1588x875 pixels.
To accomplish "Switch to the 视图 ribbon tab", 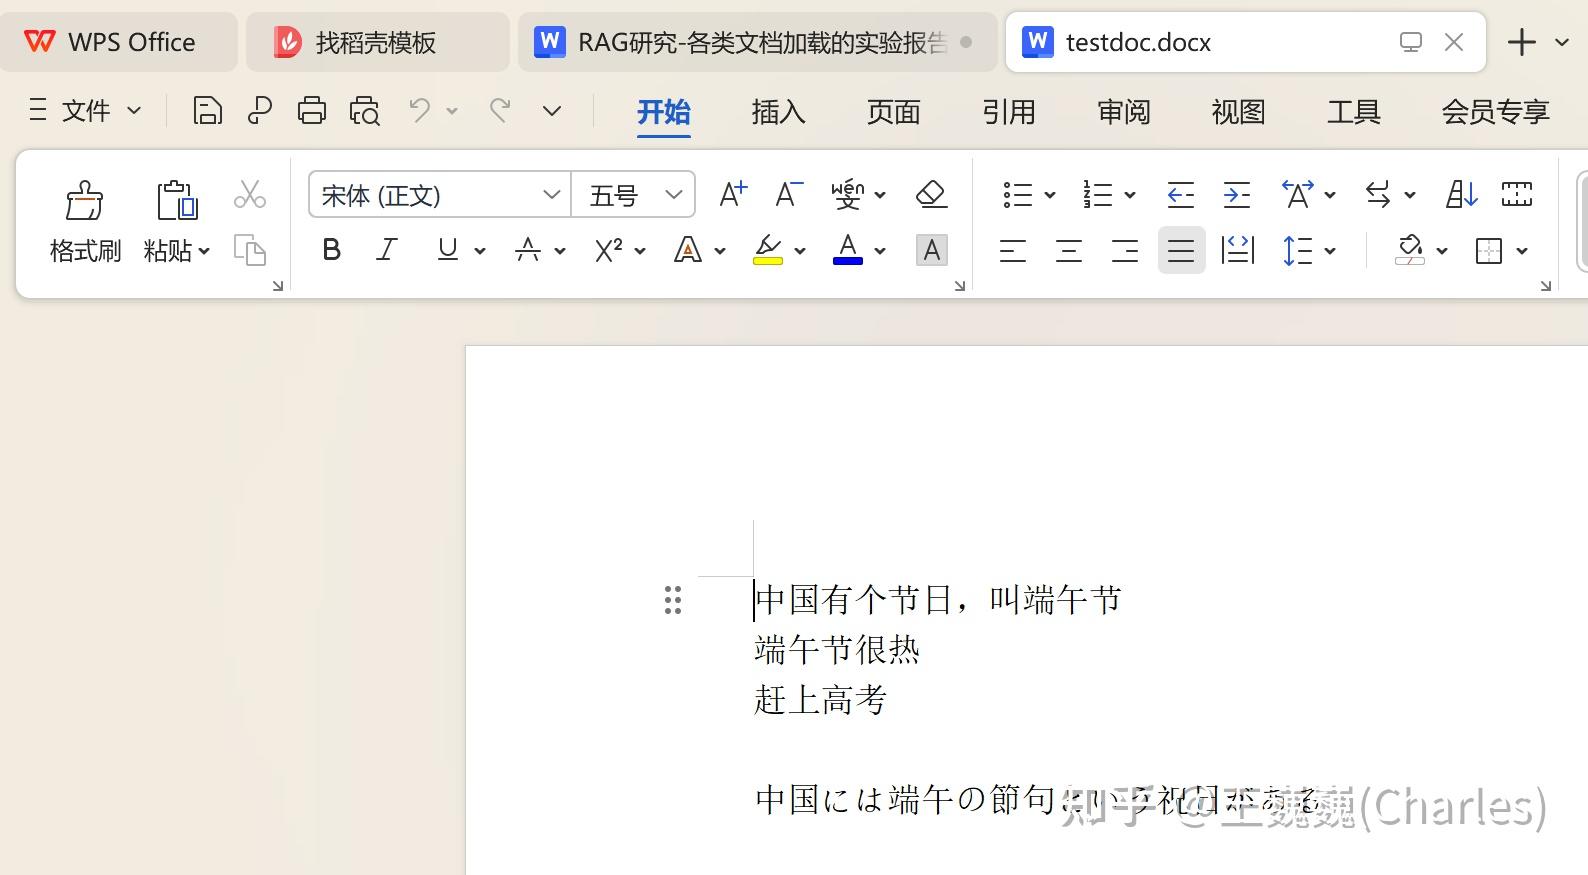I will (x=1239, y=111).
